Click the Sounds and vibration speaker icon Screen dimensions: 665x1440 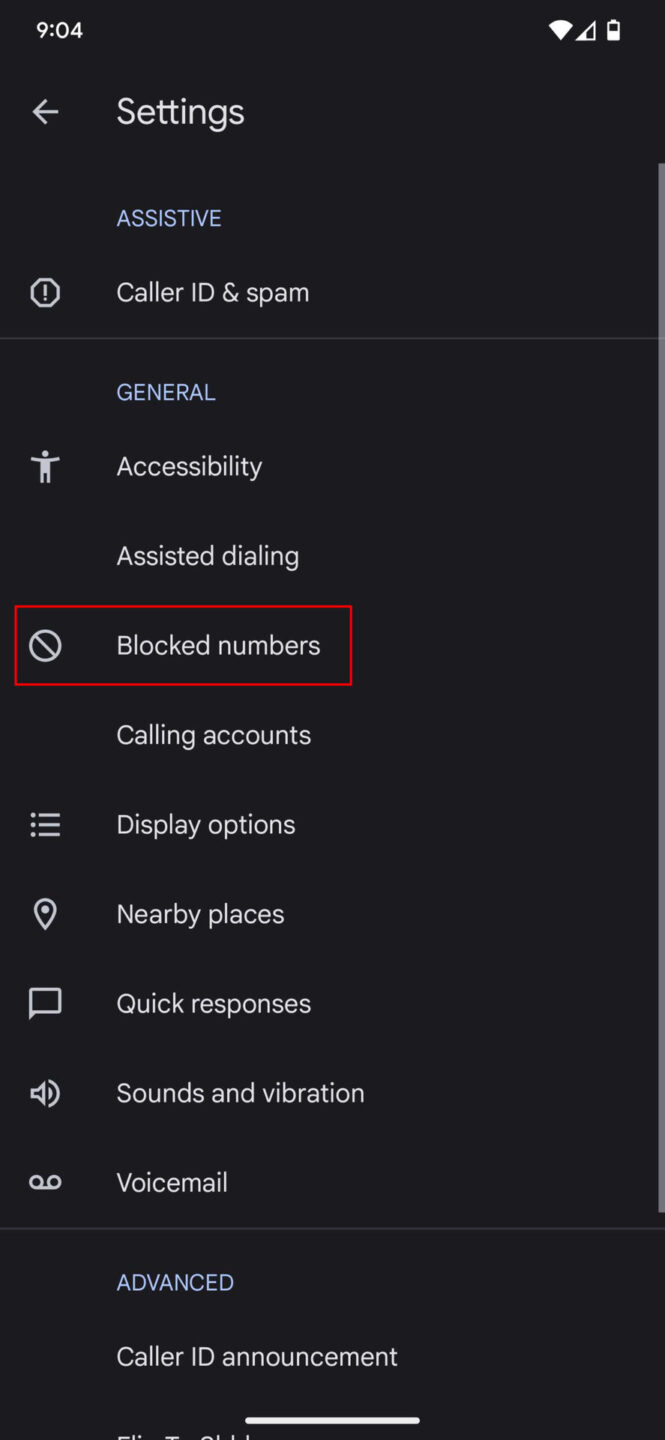(x=45, y=1093)
